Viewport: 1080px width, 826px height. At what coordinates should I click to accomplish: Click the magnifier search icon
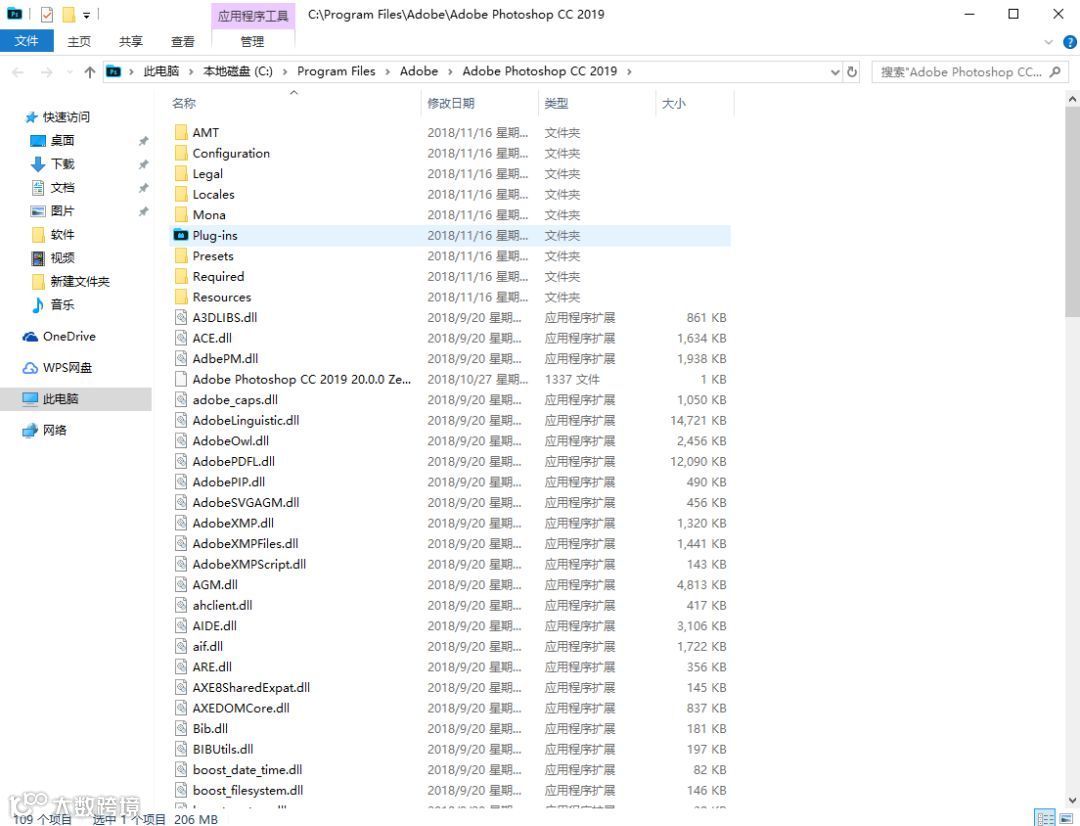click(x=1055, y=72)
